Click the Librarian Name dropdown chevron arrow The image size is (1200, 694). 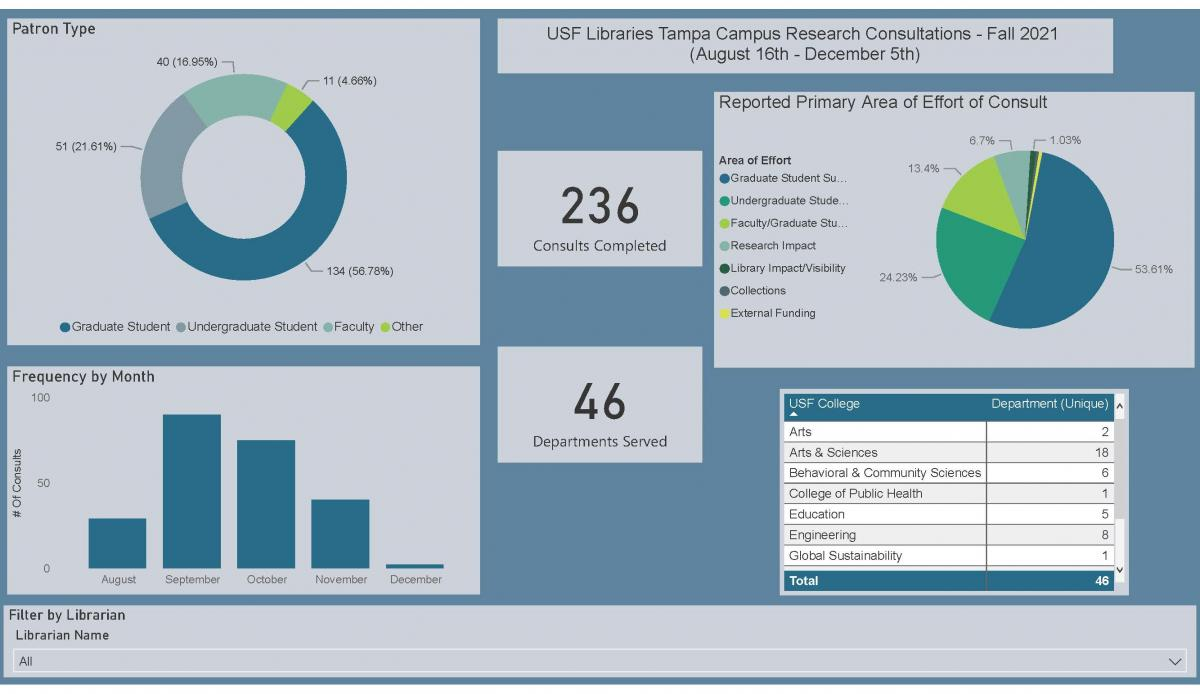(x=1174, y=662)
